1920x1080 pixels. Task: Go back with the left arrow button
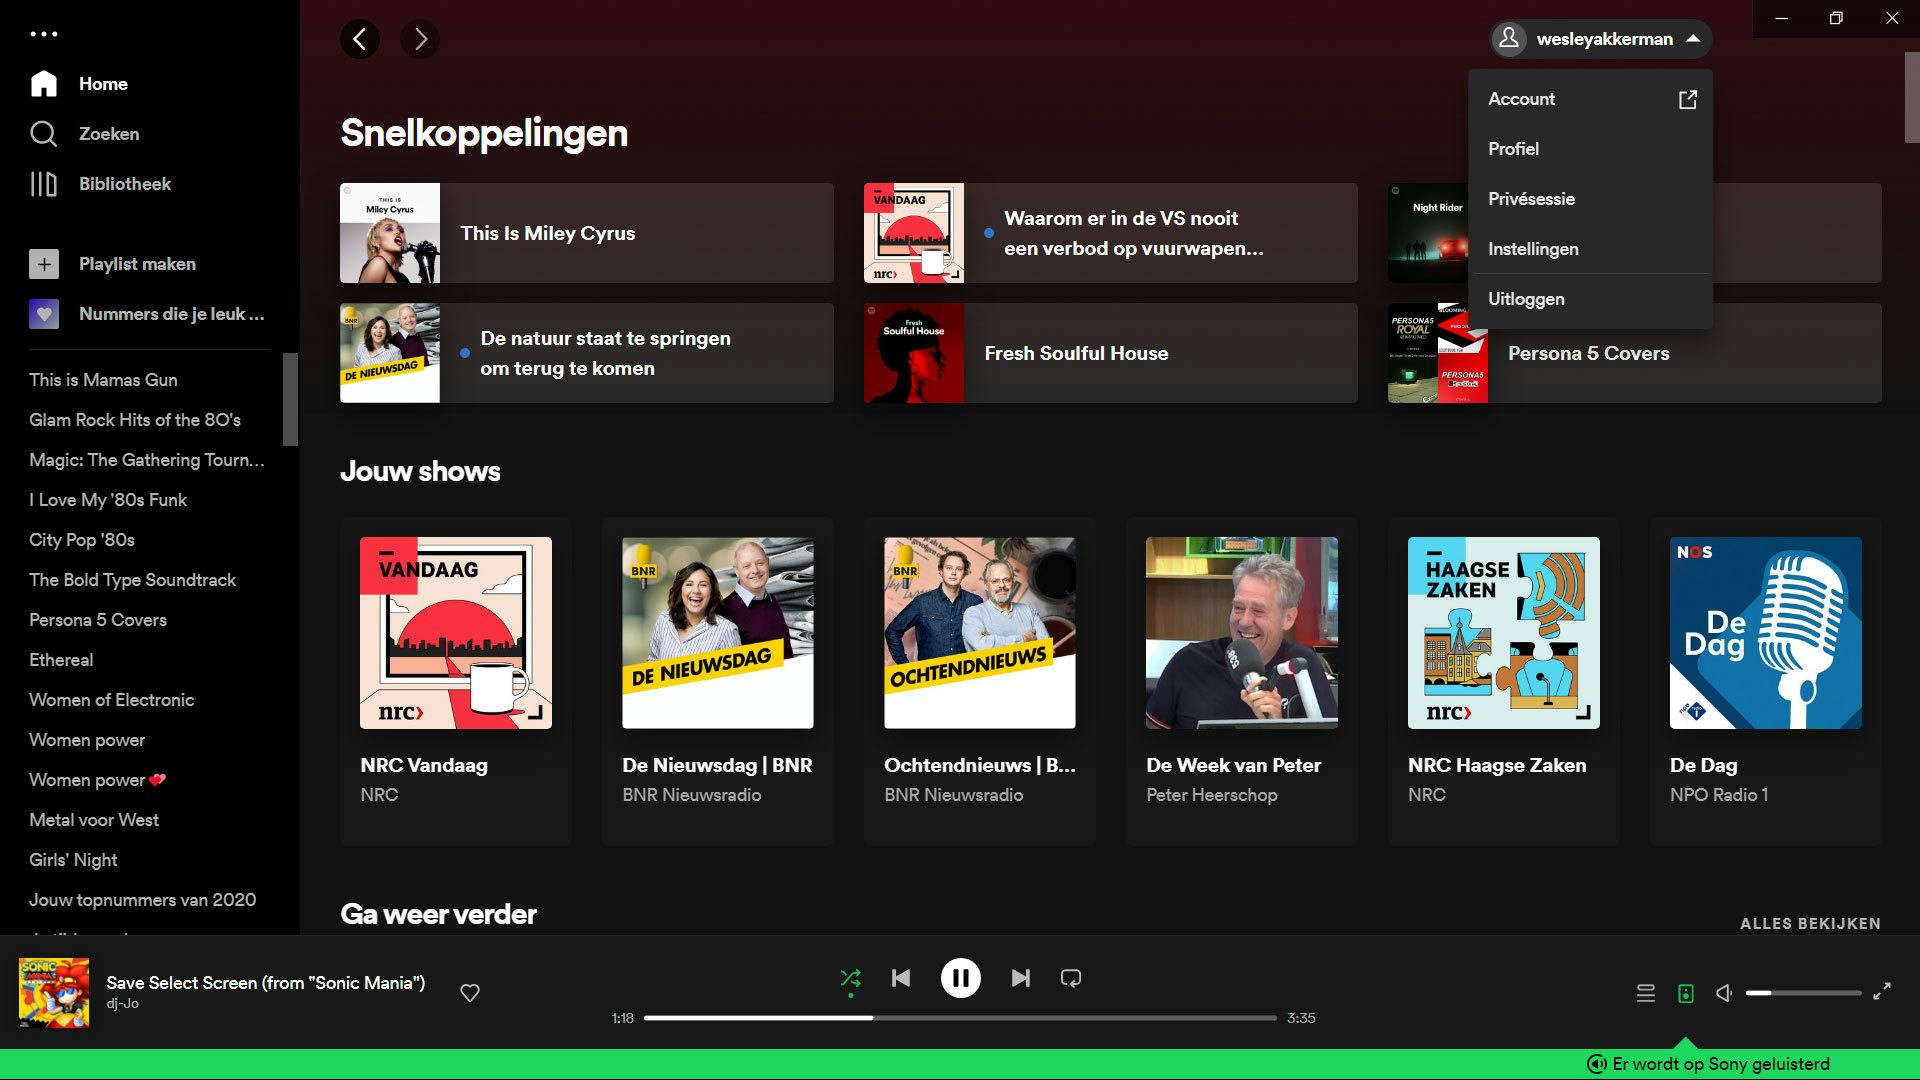coord(360,39)
